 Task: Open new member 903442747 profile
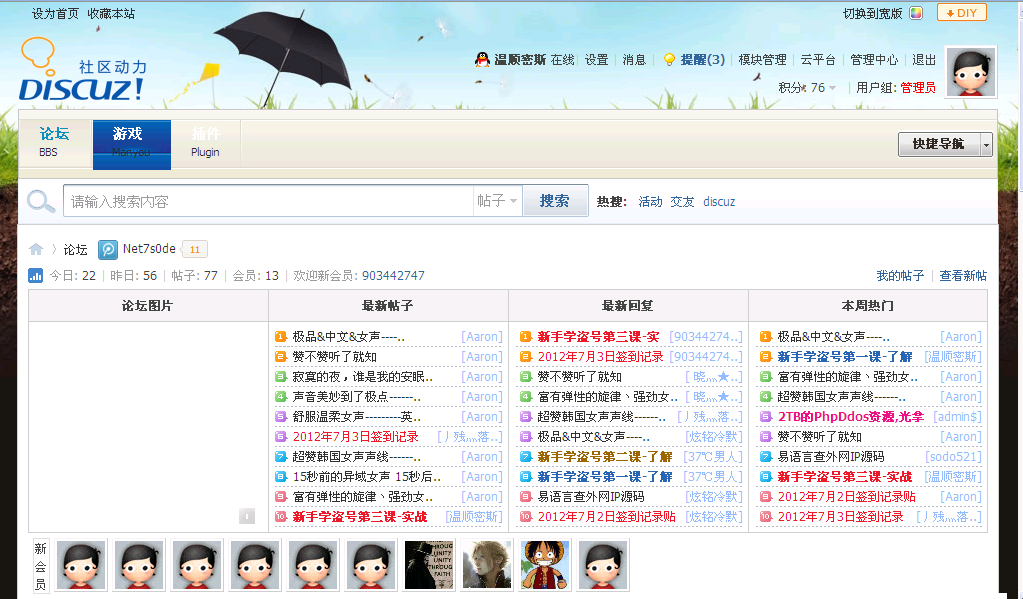393,275
